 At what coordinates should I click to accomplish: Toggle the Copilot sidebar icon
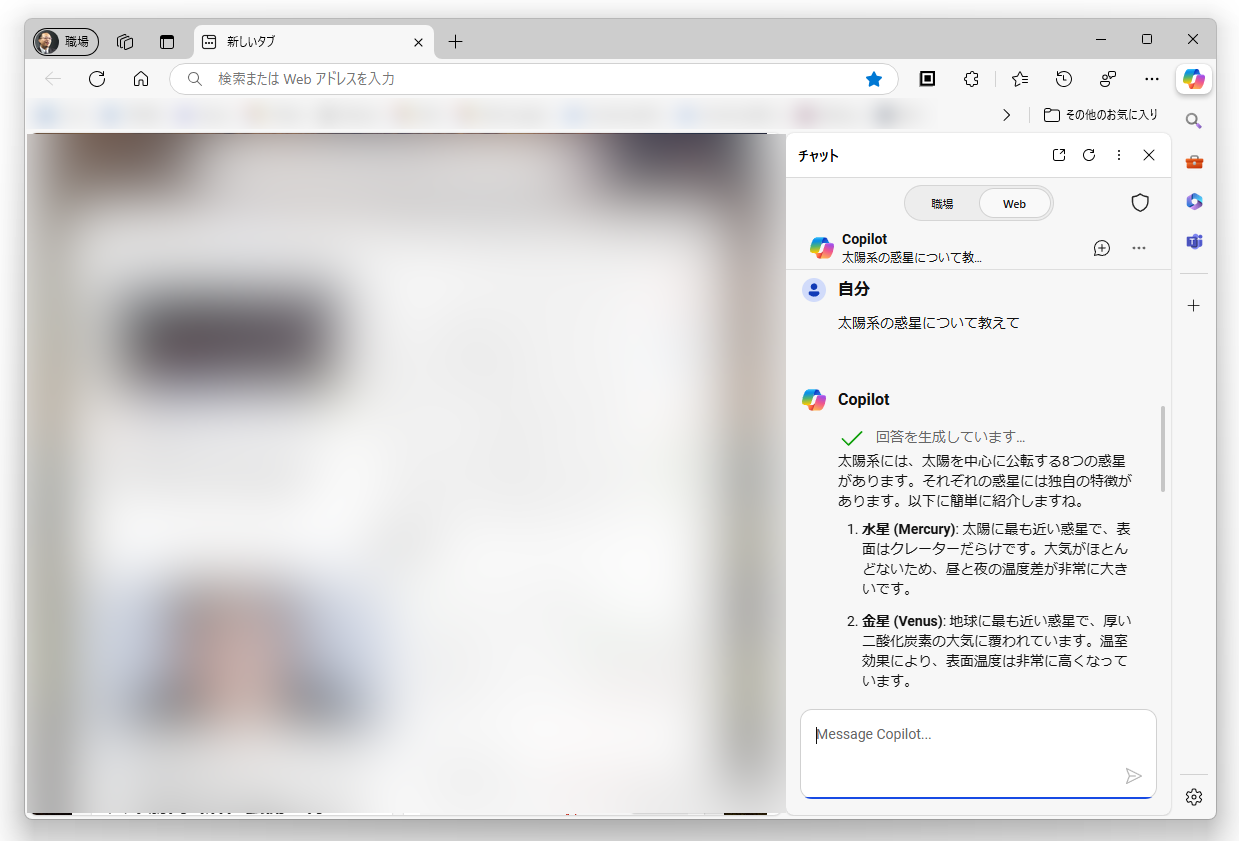tap(1194, 78)
